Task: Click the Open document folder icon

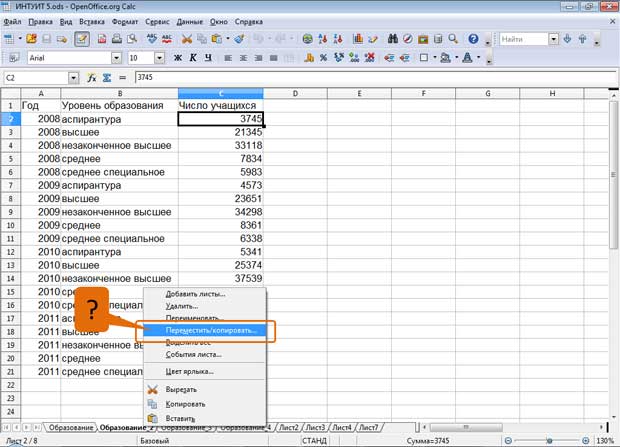Action: 31,39
